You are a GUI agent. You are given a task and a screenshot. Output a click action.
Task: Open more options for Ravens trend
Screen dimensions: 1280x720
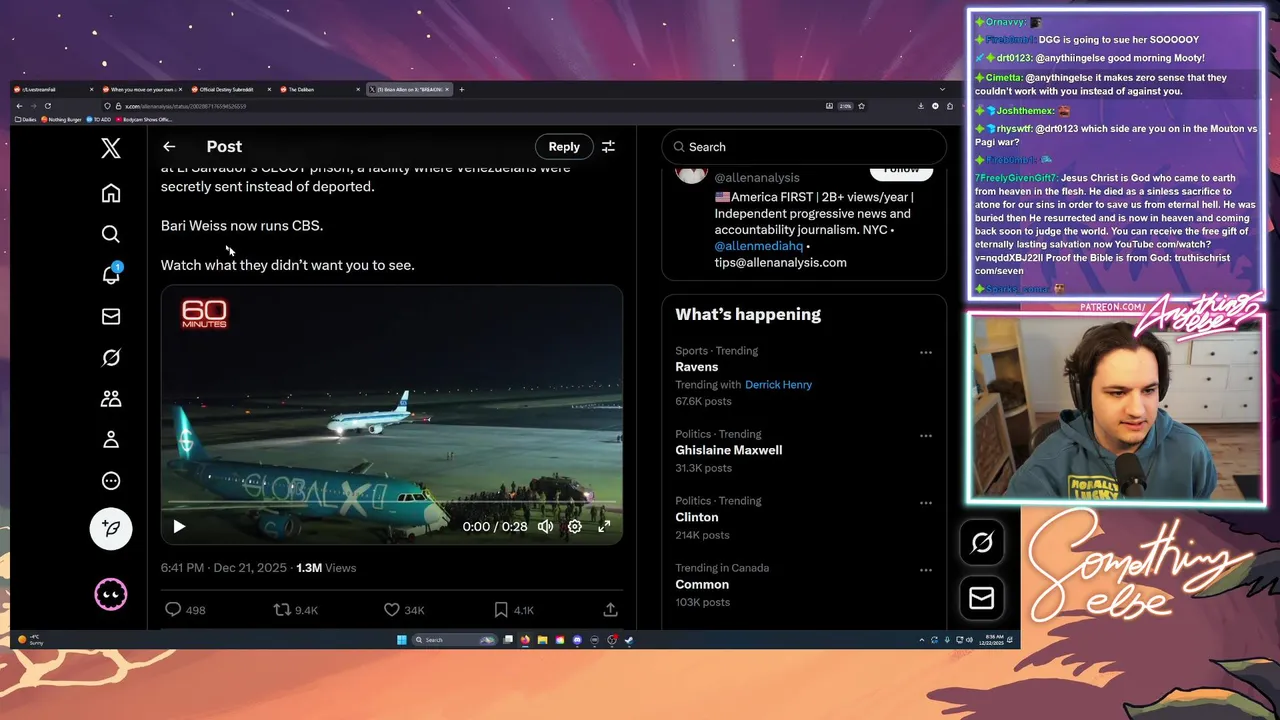[926, 352]
